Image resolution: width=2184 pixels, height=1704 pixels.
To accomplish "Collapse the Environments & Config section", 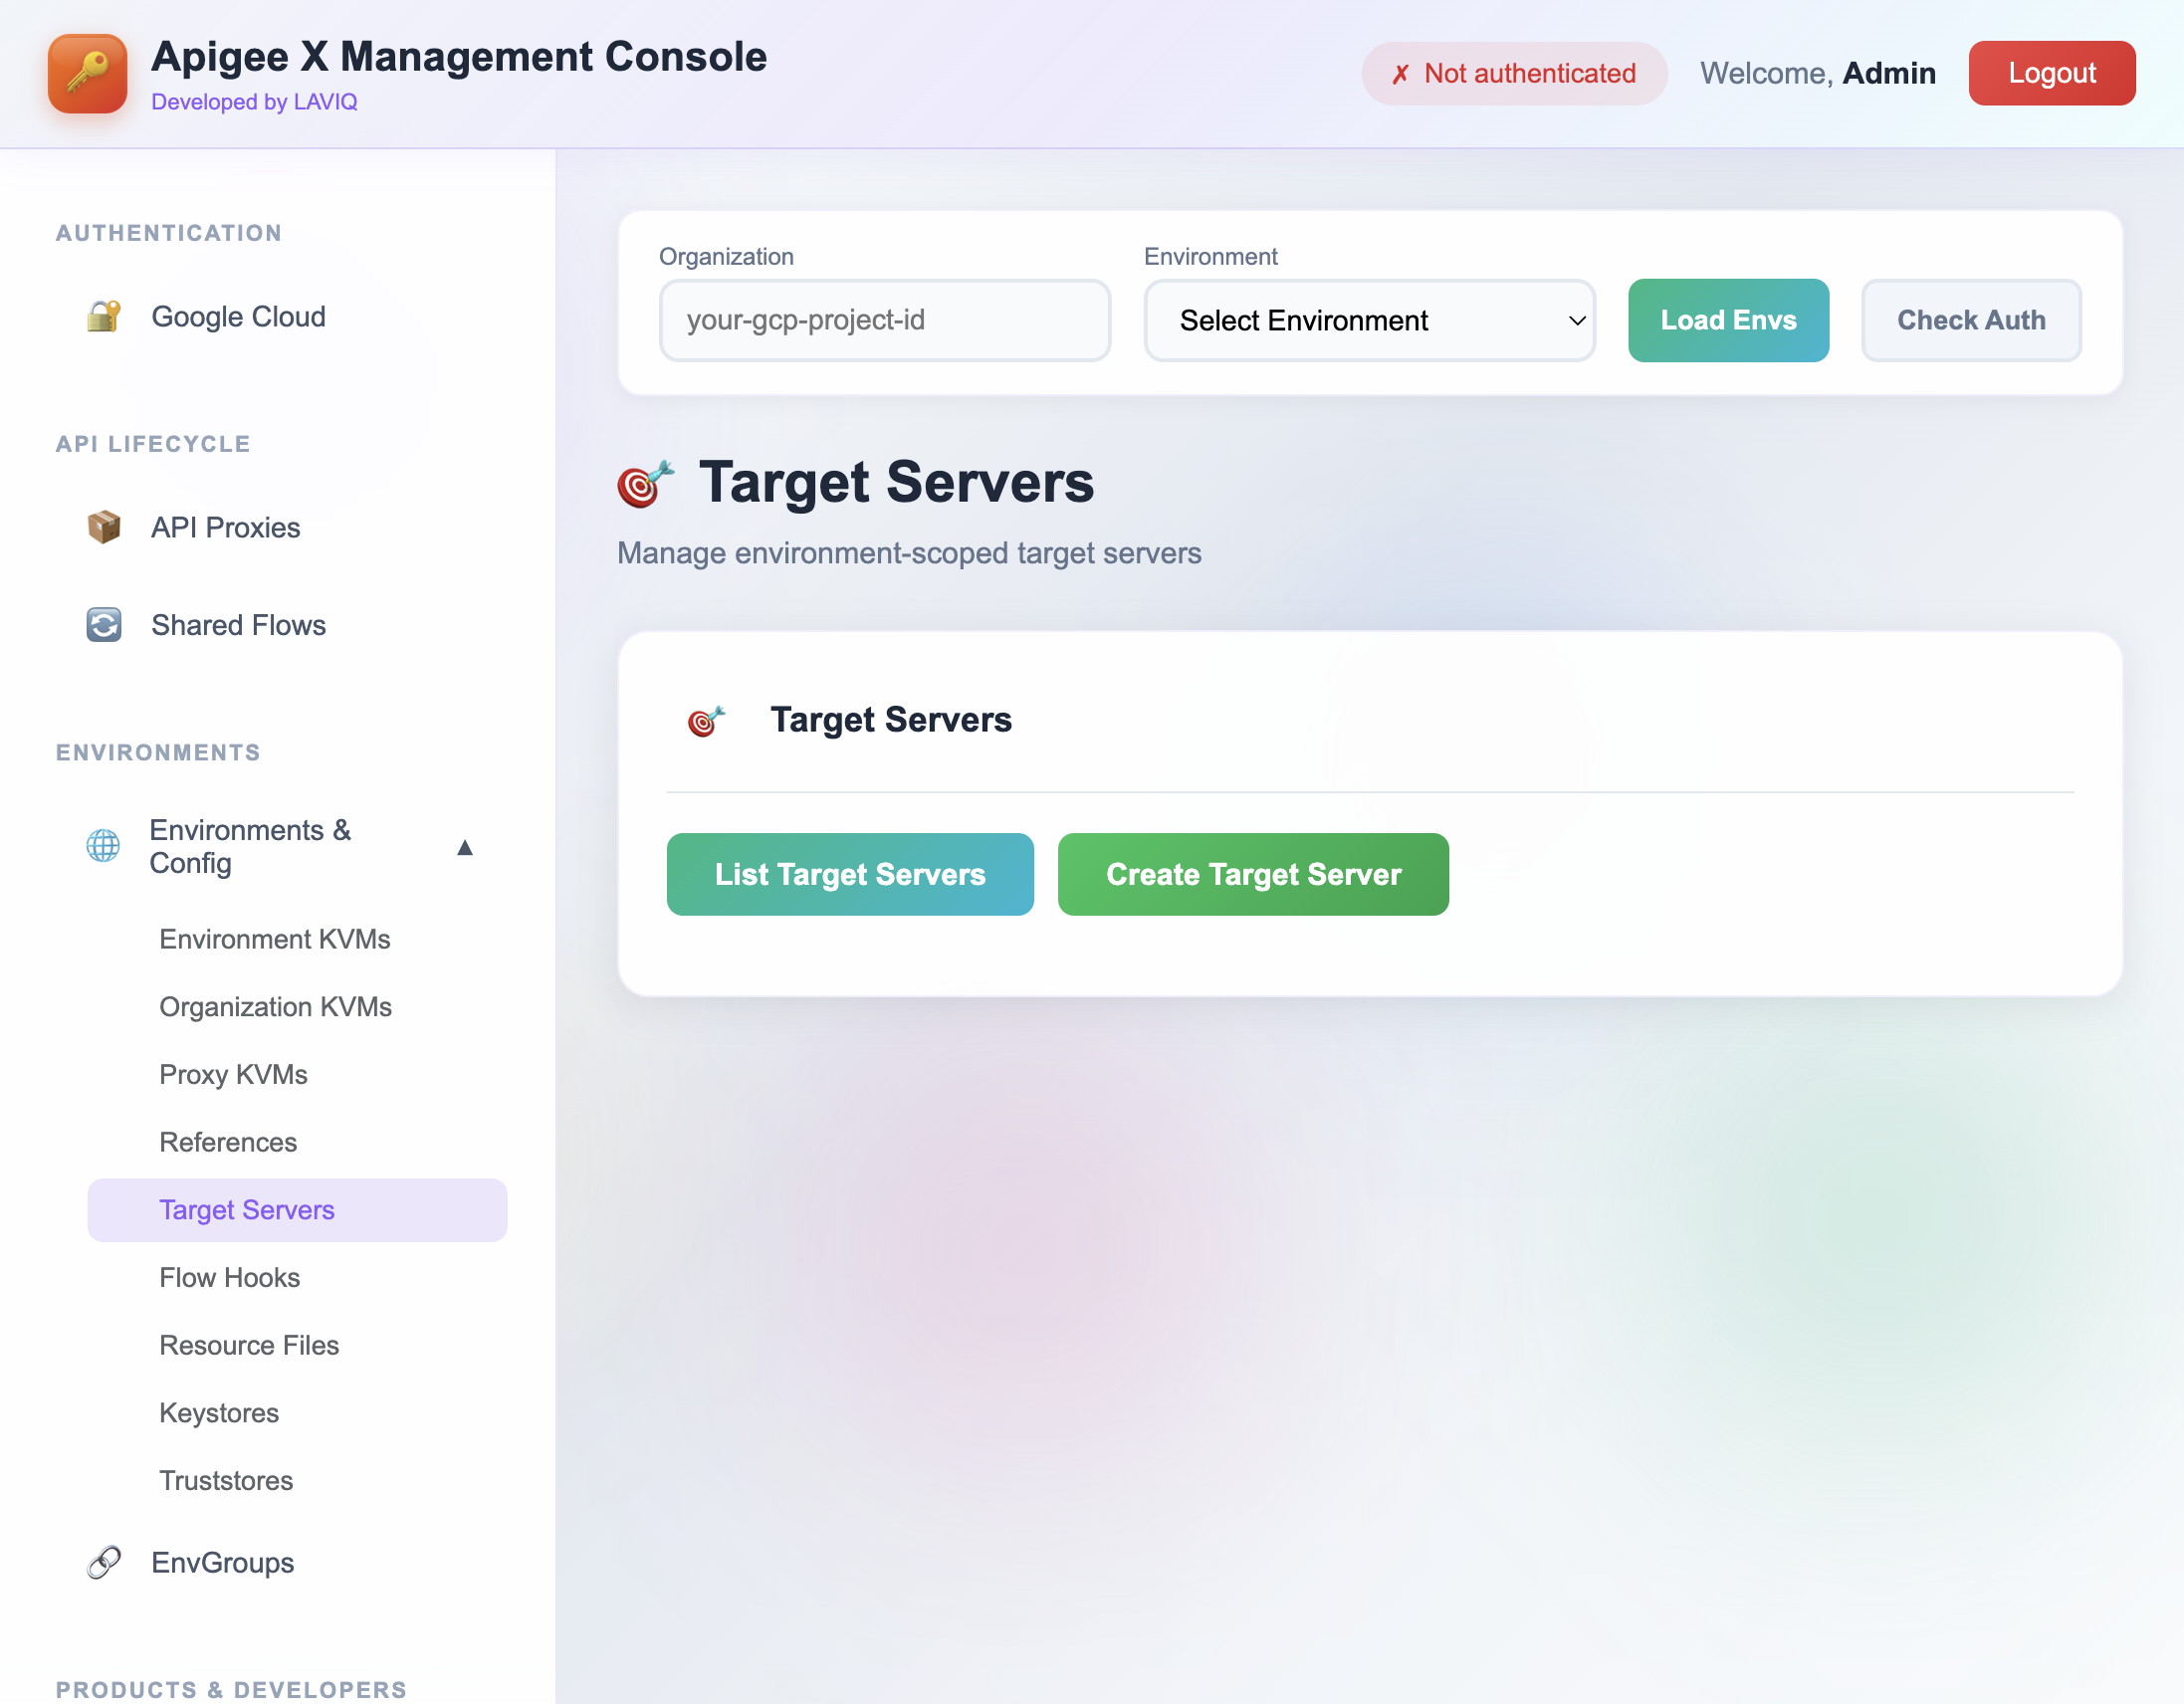I will point(465,847).
